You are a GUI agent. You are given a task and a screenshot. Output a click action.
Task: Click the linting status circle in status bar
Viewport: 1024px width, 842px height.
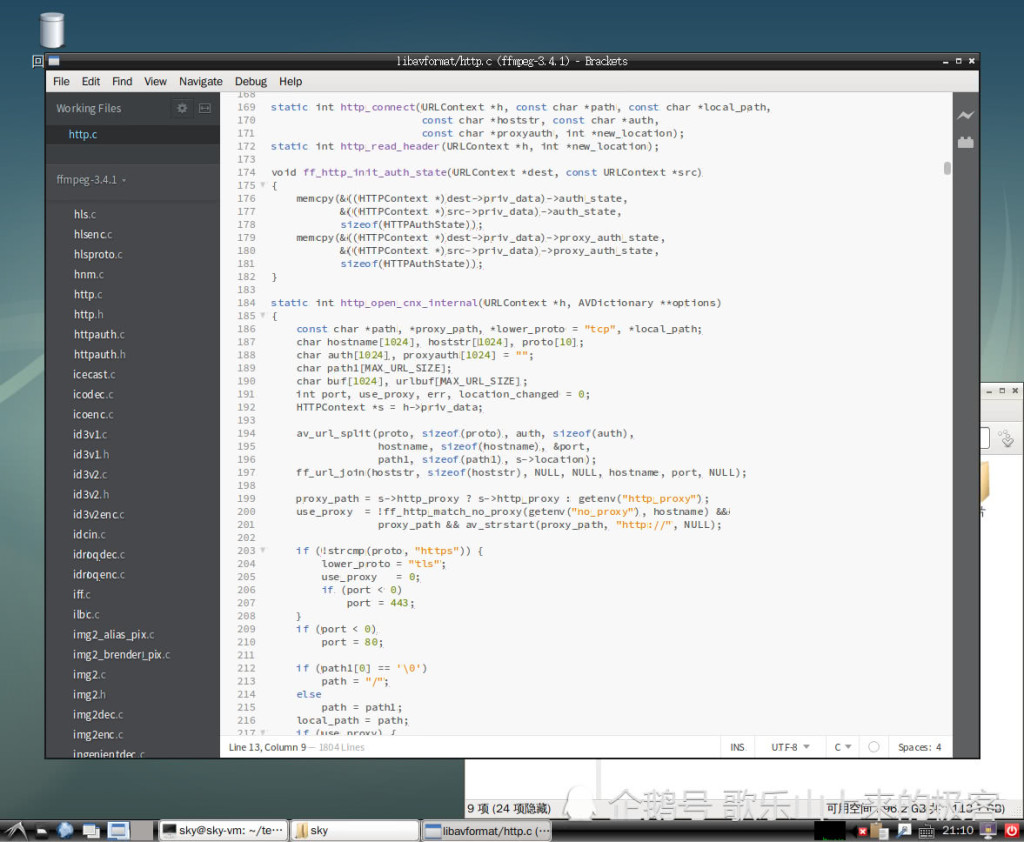(873, 747)
